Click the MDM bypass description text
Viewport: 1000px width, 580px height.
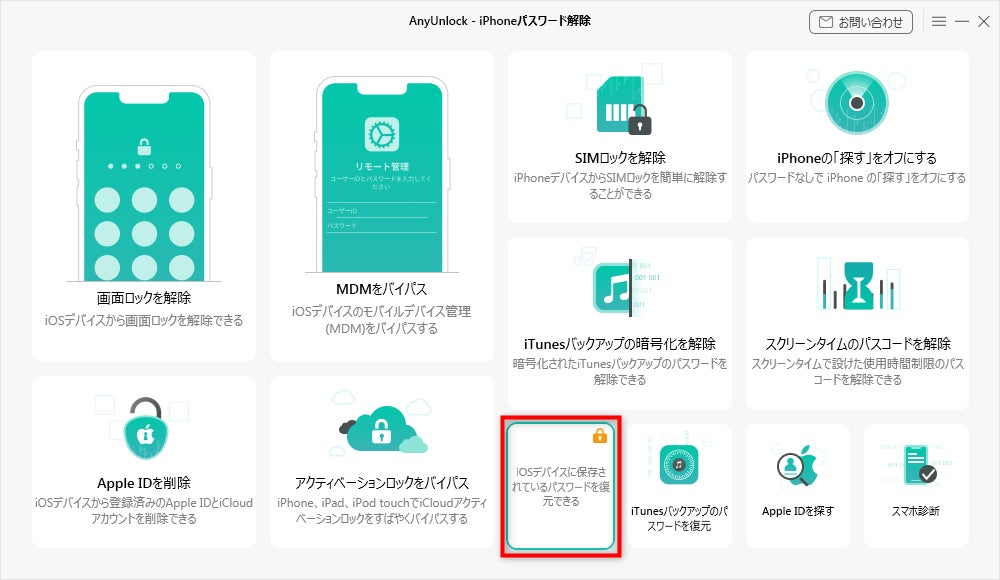click(381, 320)
